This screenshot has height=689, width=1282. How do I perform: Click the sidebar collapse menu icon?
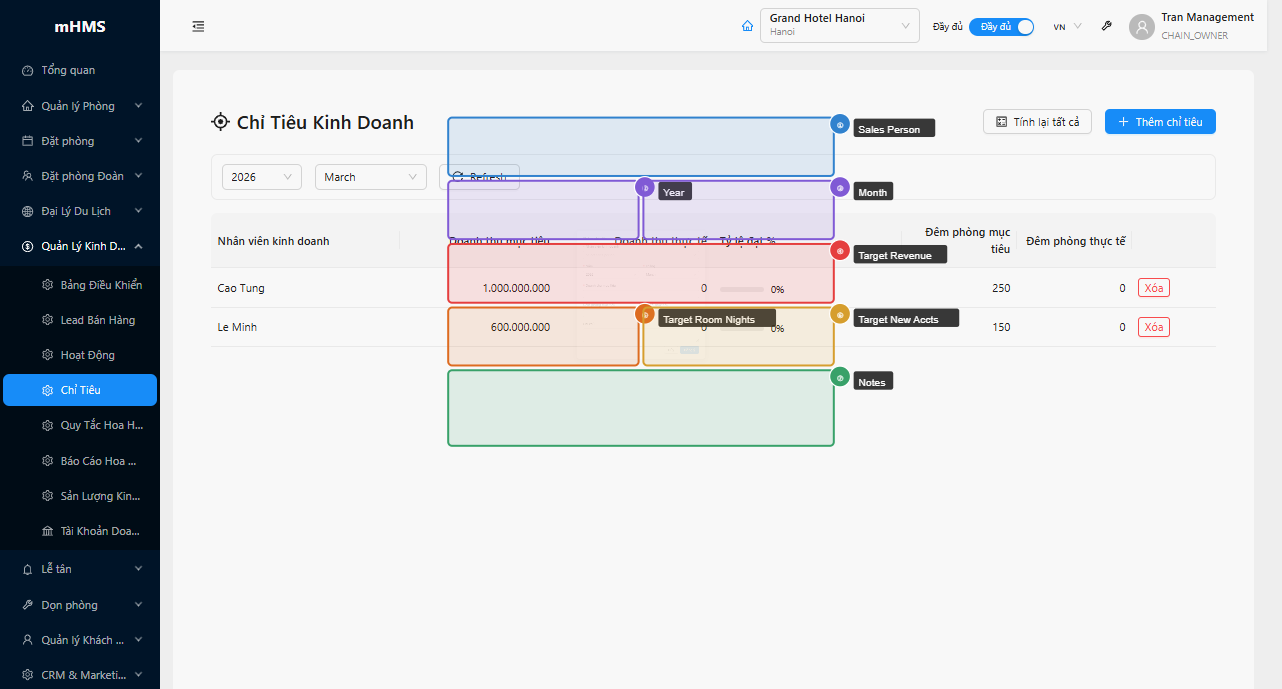click(198, 27)
